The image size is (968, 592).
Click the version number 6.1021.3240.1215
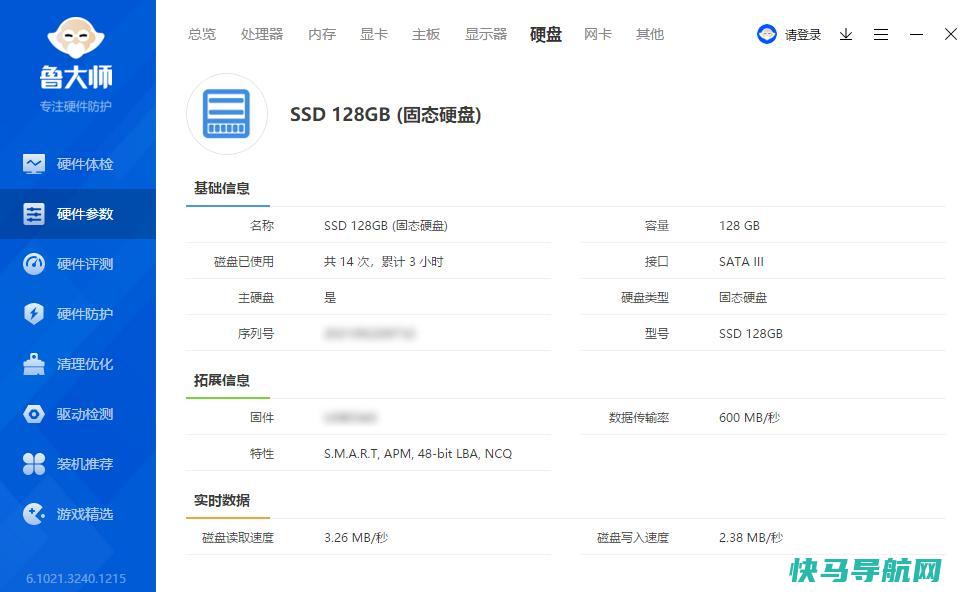tap(76, 578)
